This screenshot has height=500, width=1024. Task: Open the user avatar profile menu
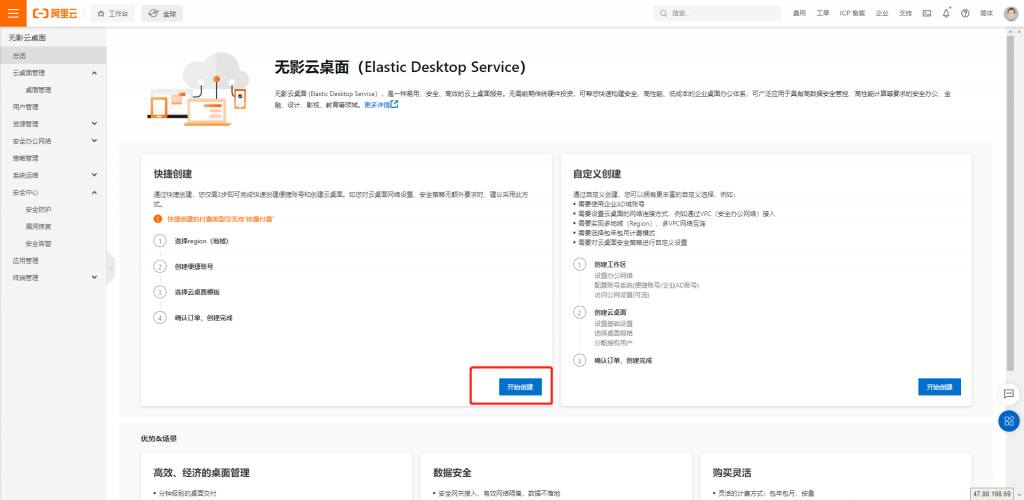pyautogui.click(x=1010, y=13)
